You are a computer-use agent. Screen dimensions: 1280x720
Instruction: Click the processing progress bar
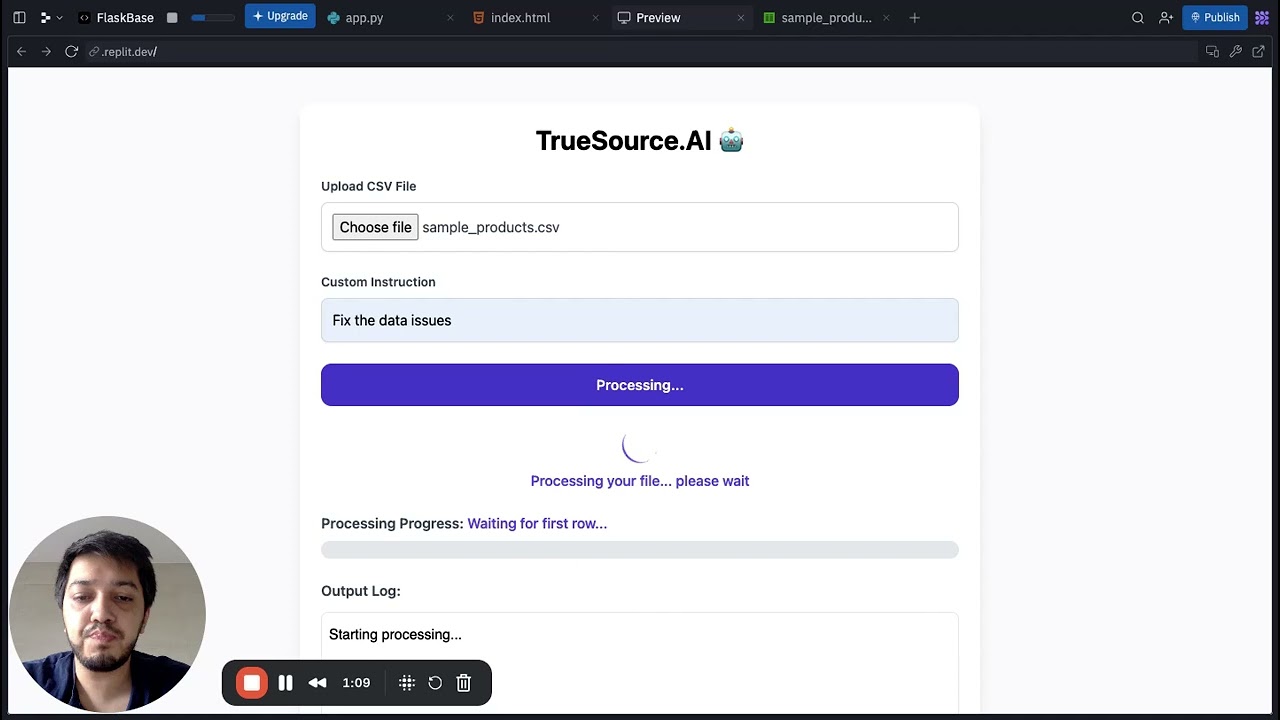(x=640, y=550)
